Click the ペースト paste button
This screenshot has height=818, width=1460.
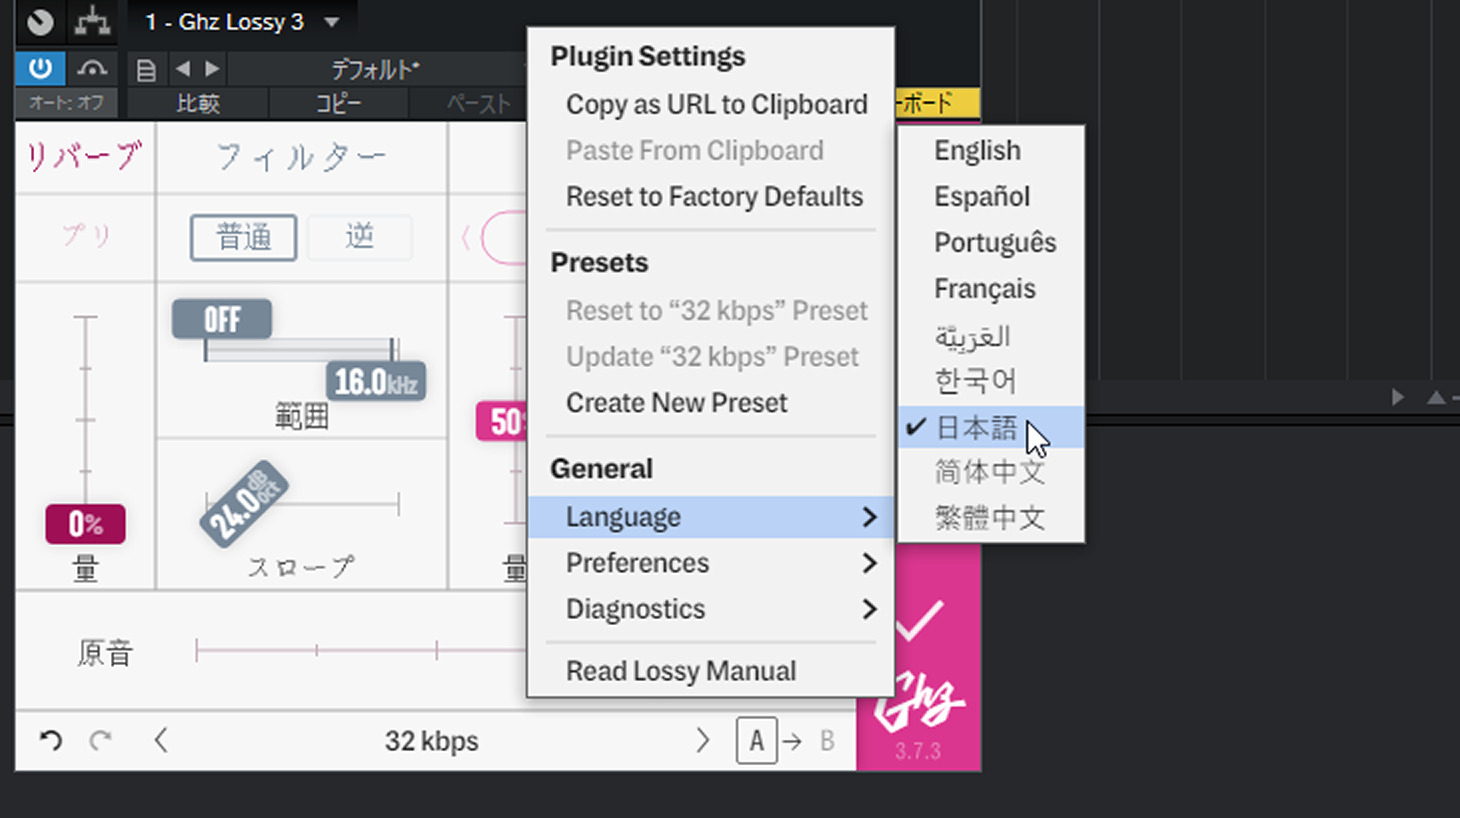pos(478,103)
